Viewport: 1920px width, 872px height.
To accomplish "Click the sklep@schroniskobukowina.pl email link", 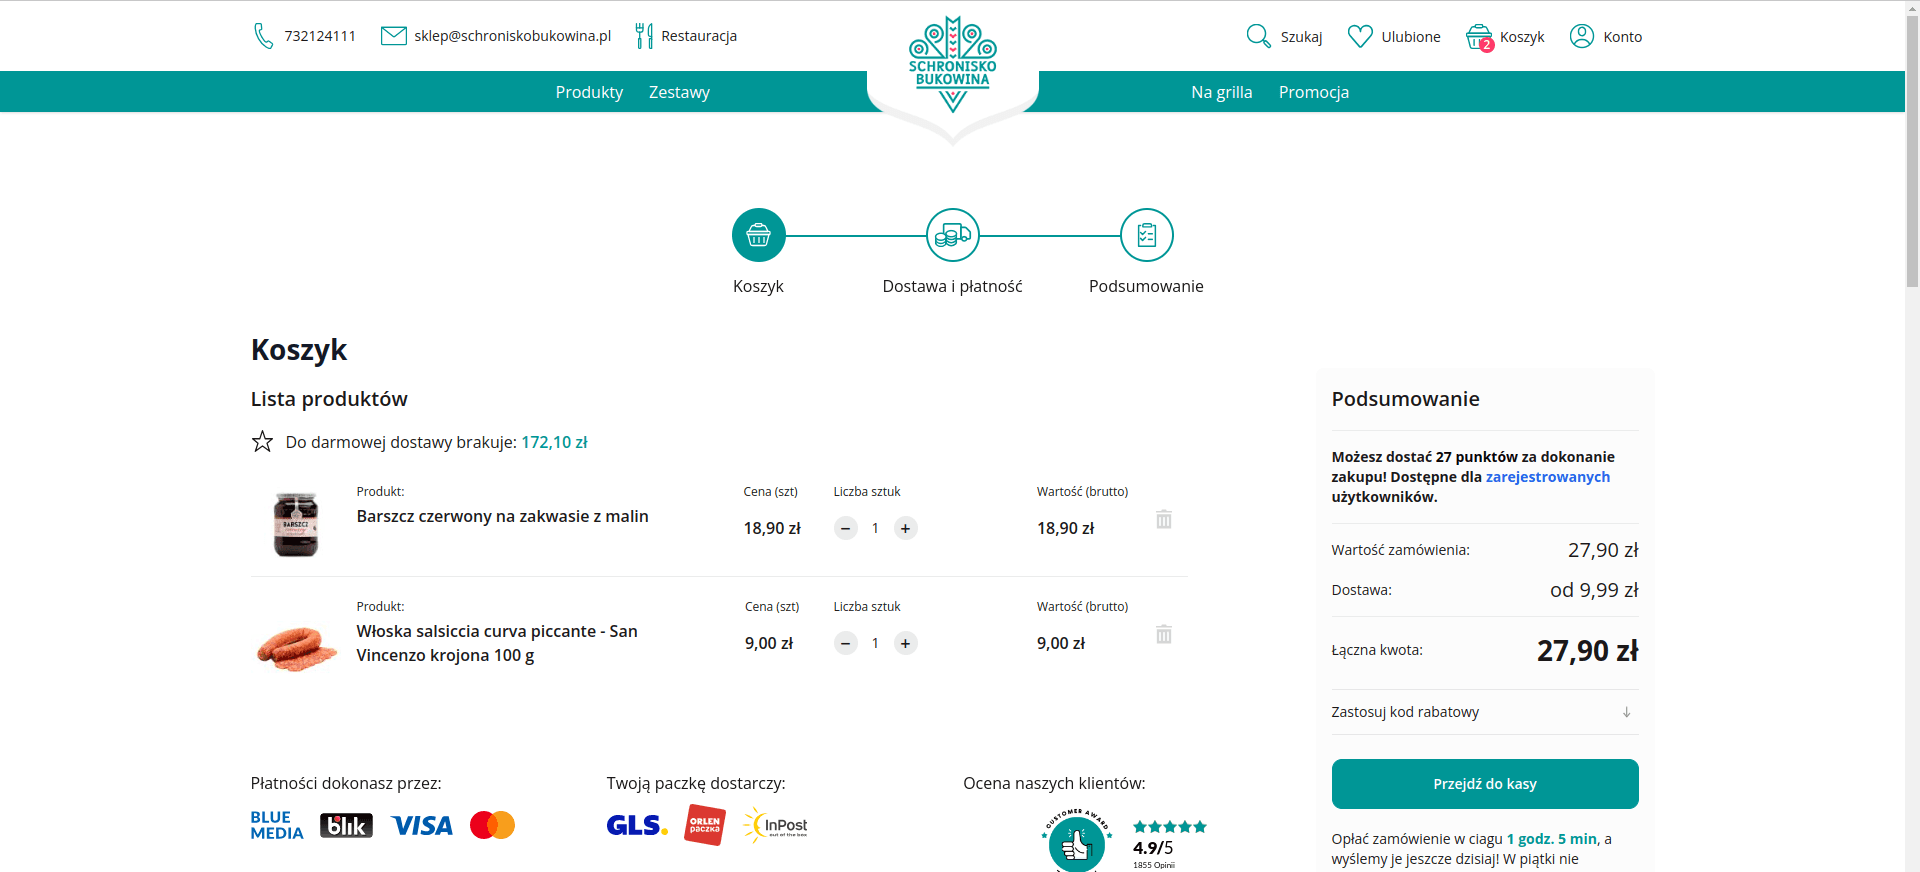I will (x=512, y=36).
